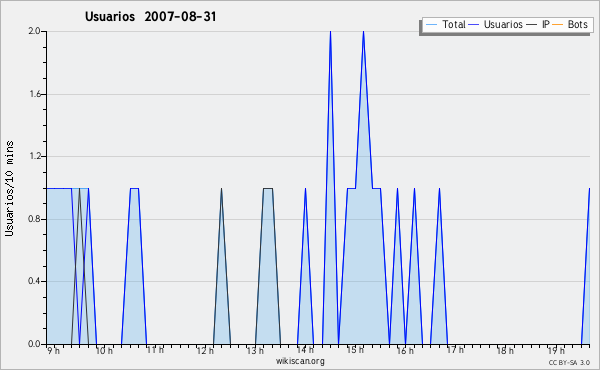Click the '1.6' y-axis value
This screenshot has height=370, width=600.
coord(34,94)
